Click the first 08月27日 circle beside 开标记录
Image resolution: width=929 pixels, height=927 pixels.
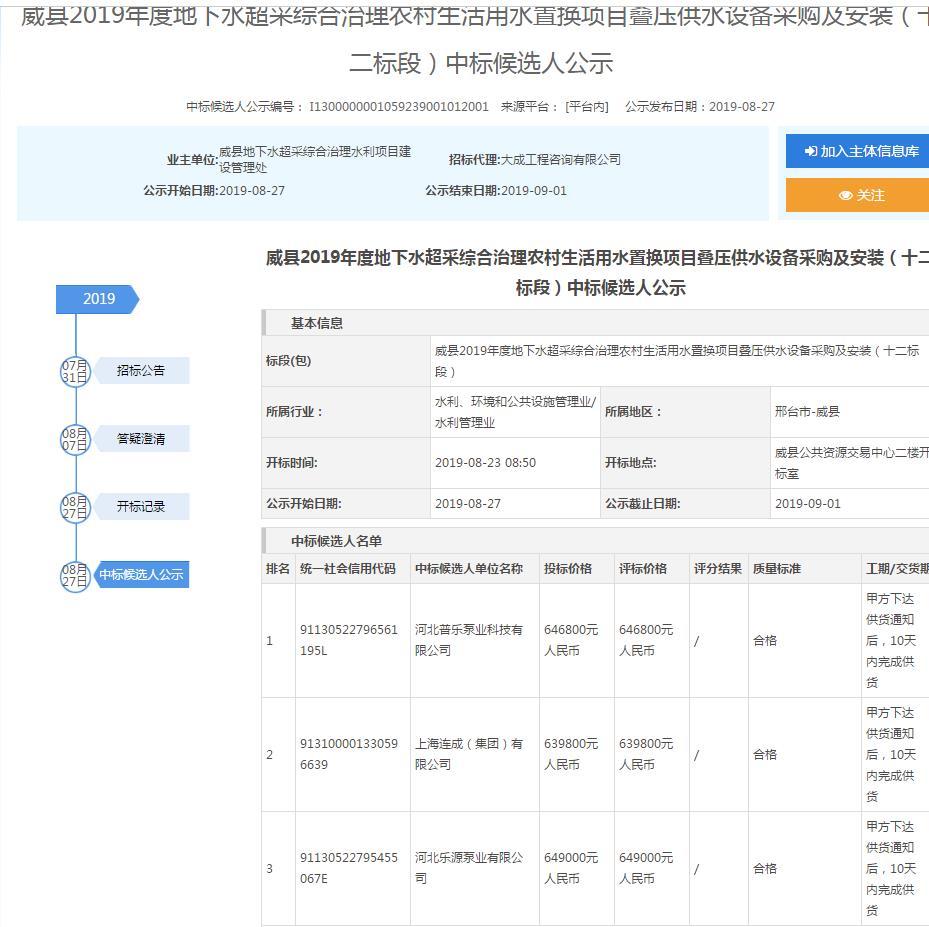[x=75, y=507]
